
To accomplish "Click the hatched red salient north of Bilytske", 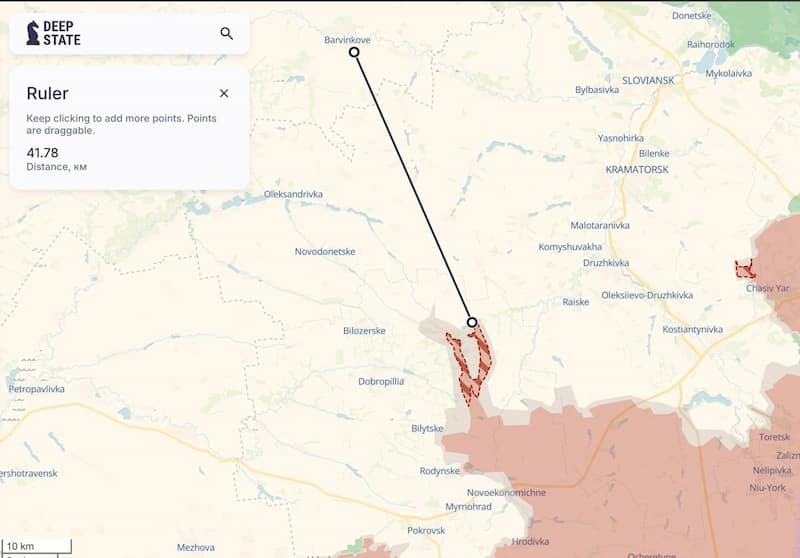I will [x=470, y=367].
